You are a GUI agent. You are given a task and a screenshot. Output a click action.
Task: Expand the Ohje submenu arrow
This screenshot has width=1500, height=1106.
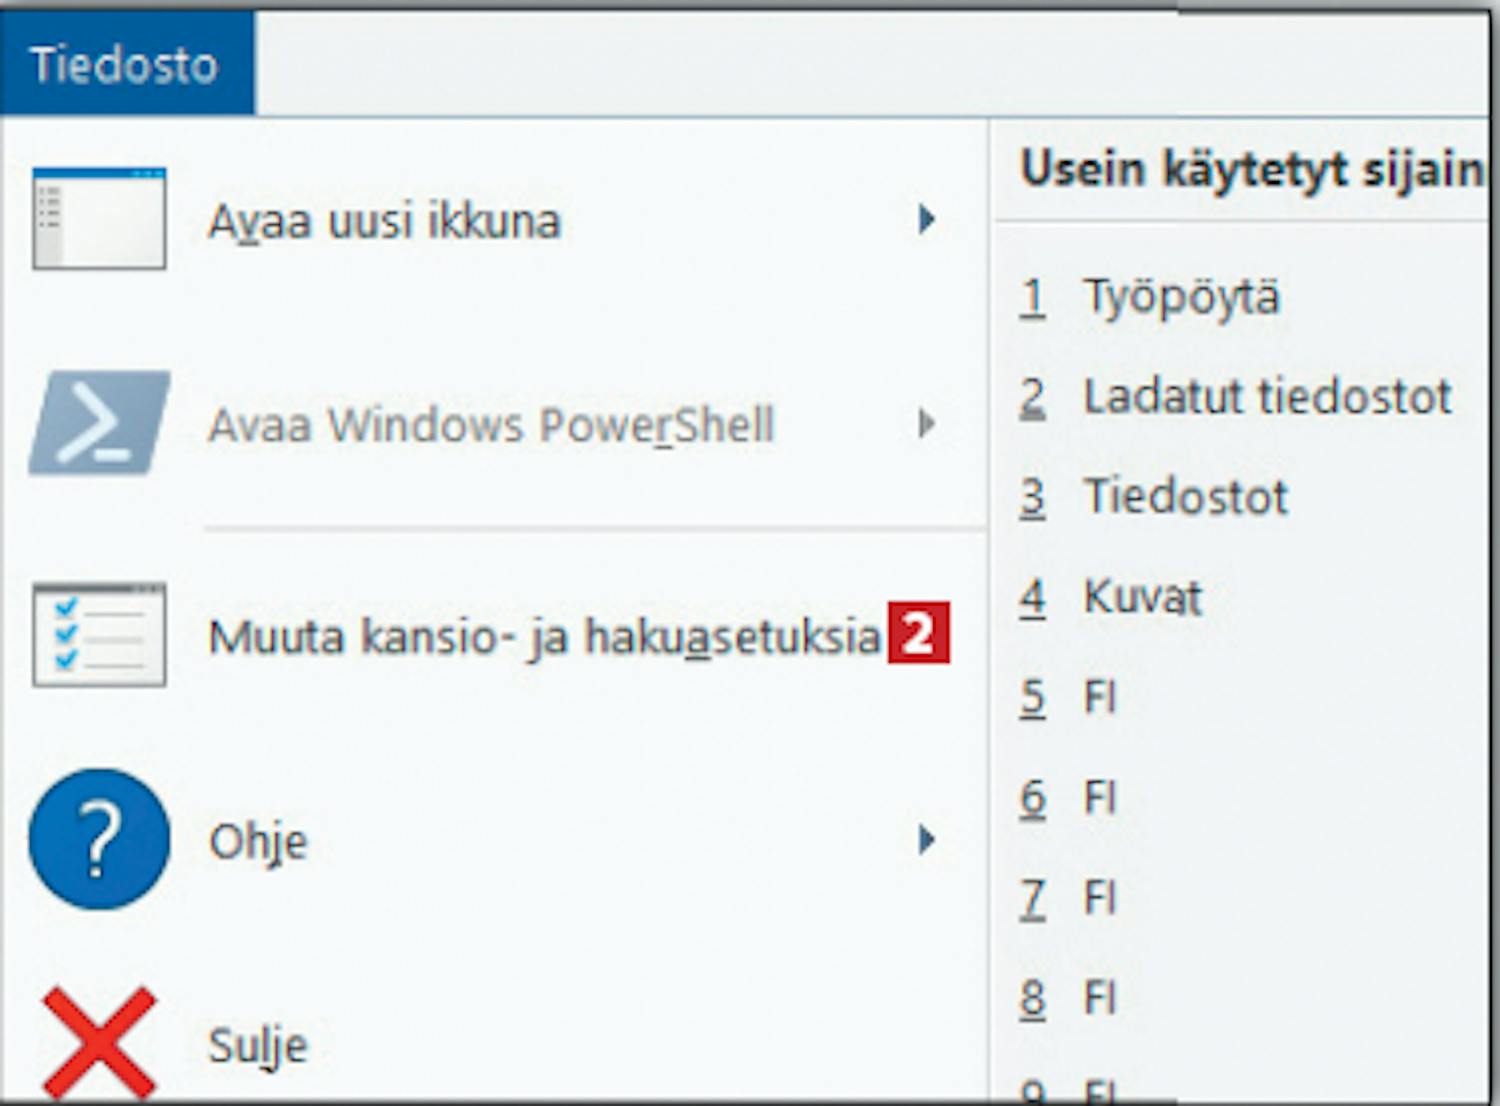pos(927,840)
